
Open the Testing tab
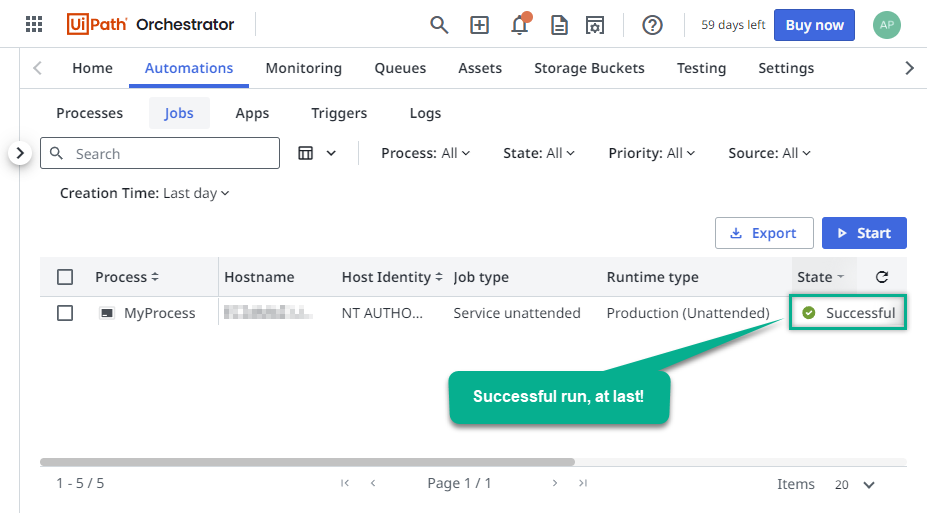[701, 68]
